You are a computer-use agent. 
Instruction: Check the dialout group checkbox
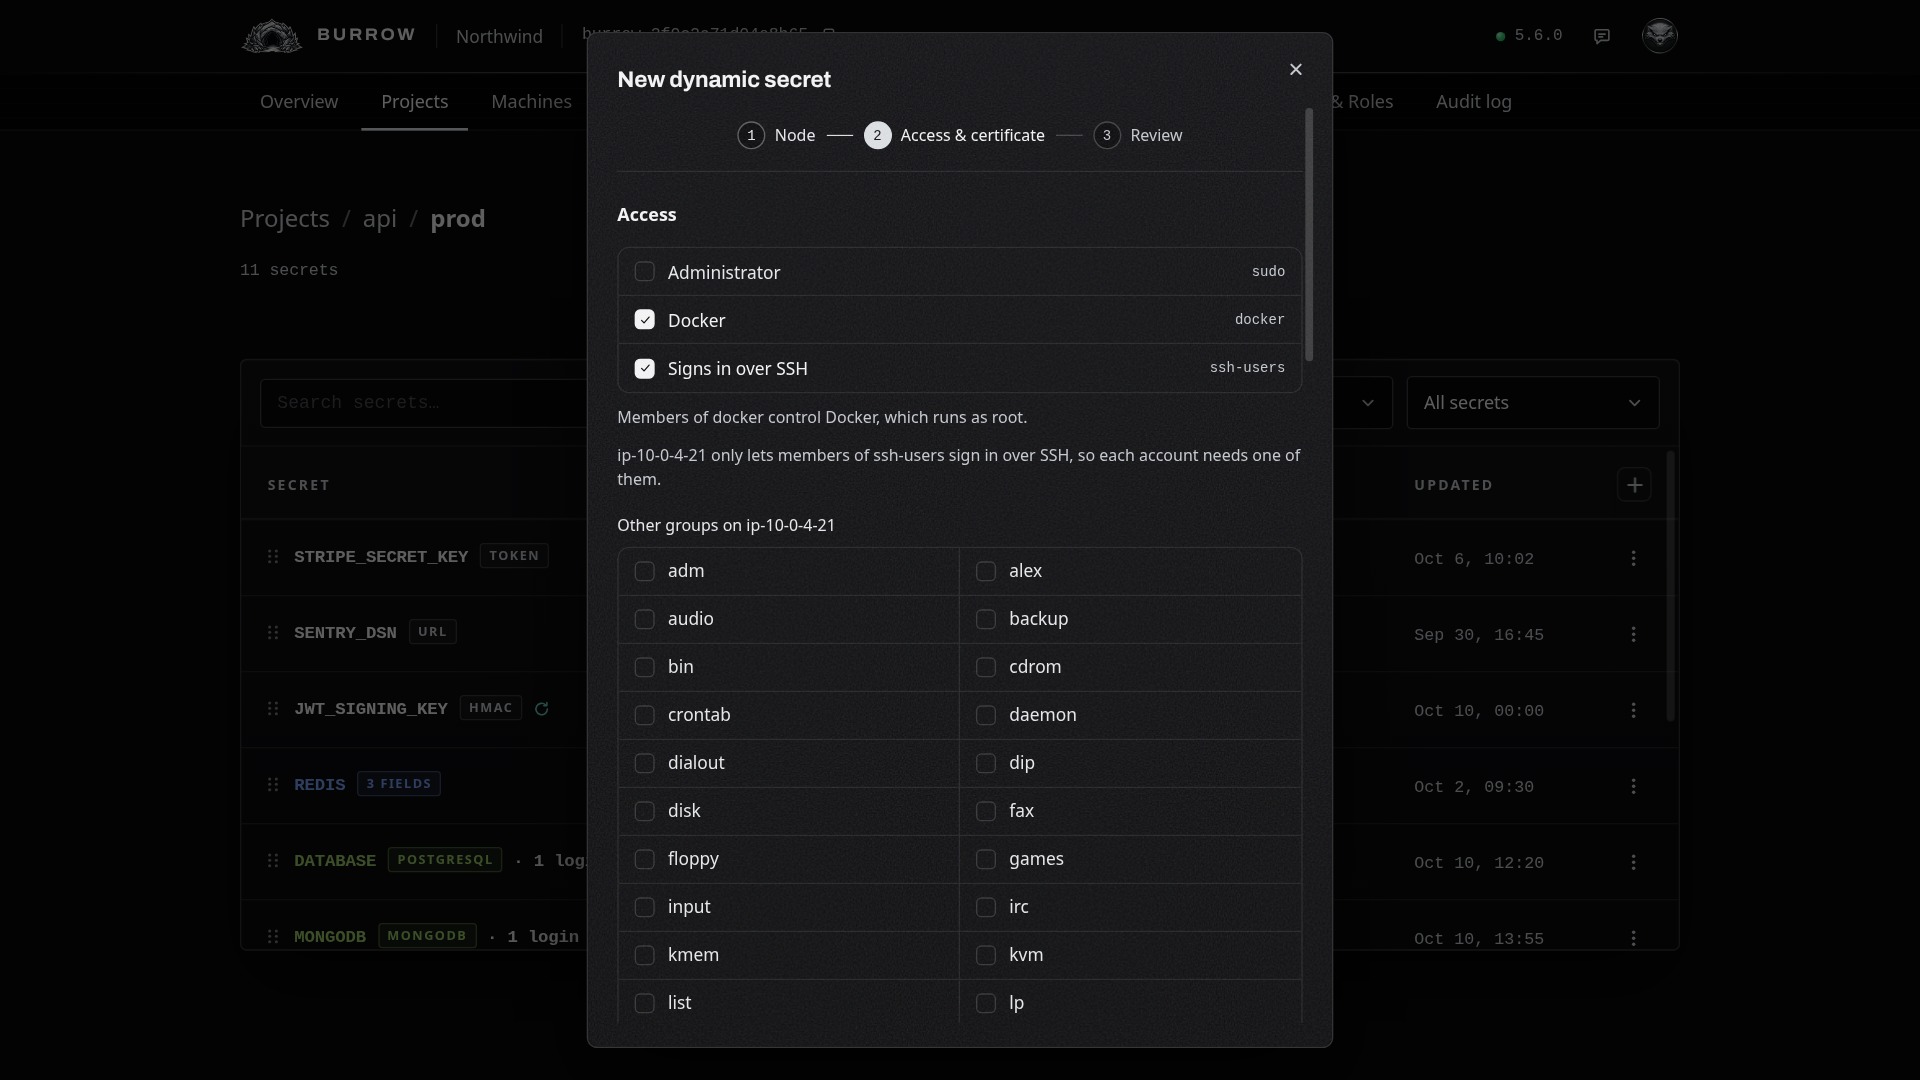tap(645, 763)
